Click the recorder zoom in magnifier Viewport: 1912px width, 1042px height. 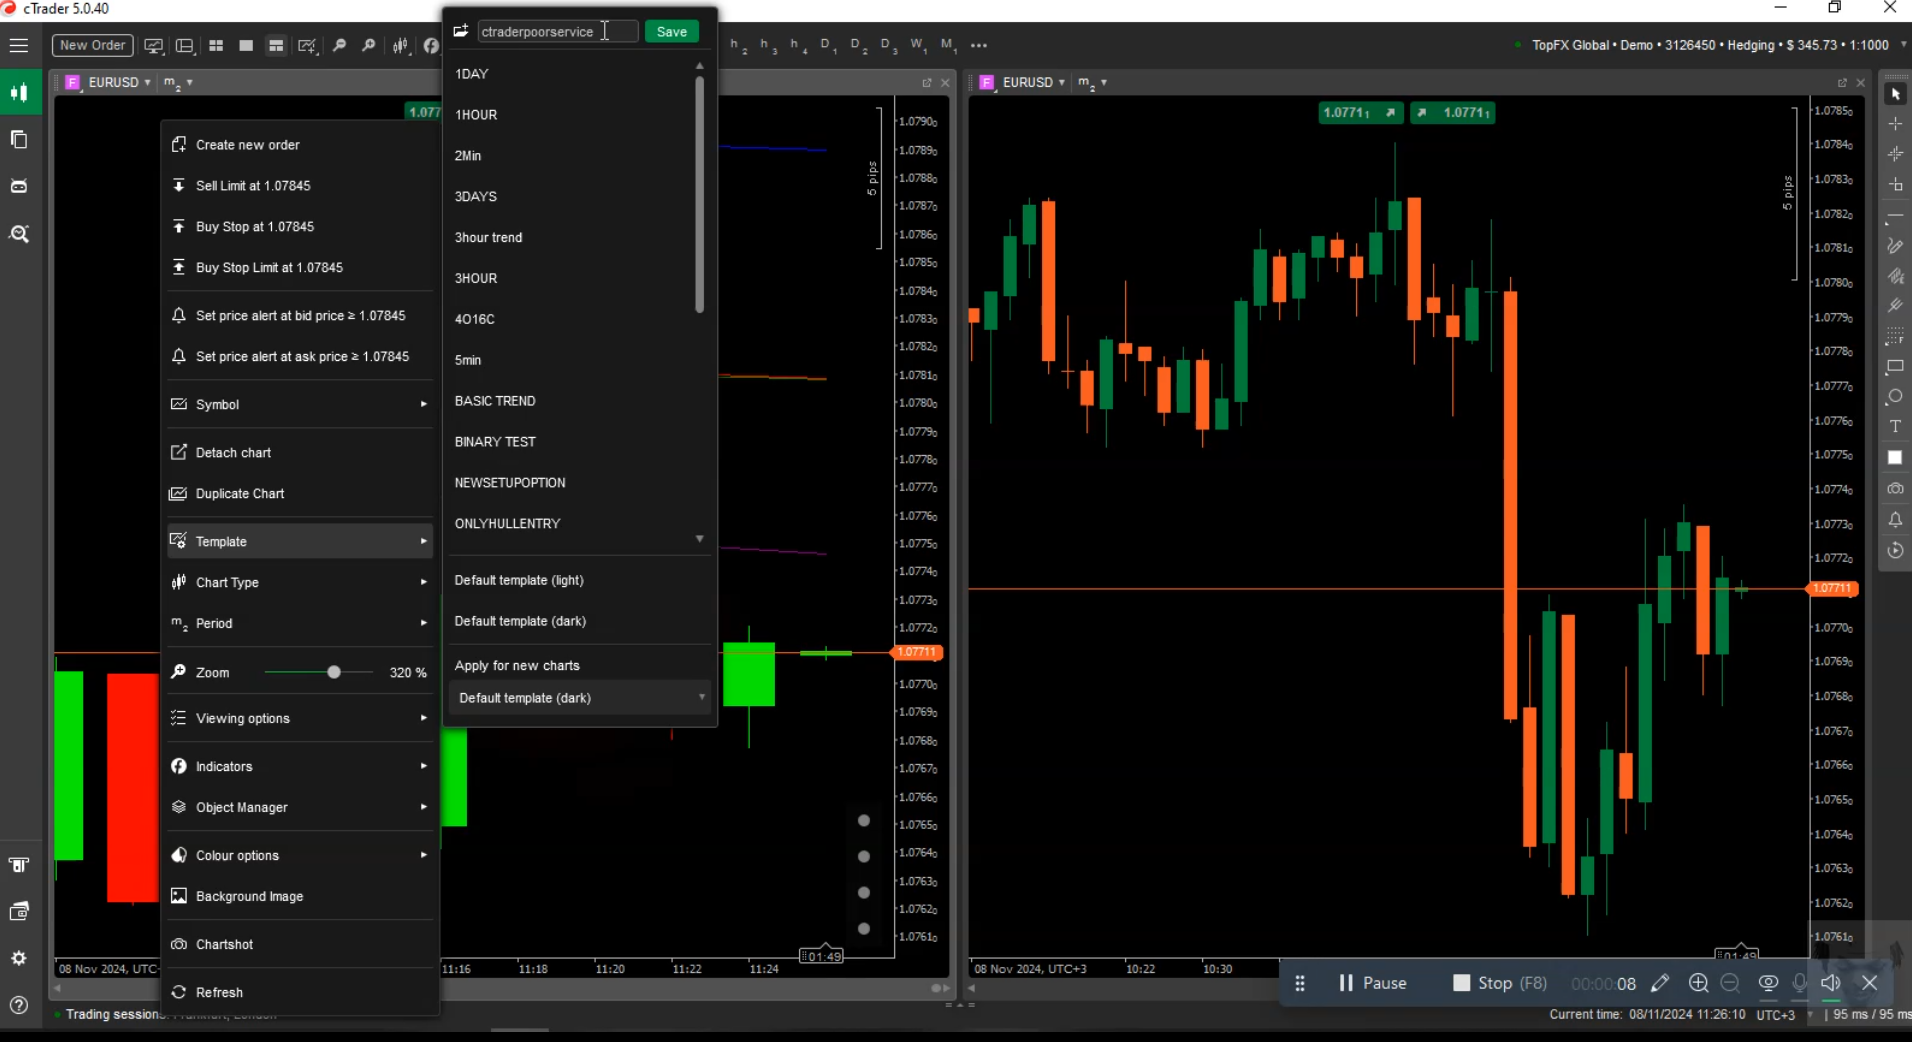tap(1698, 983)
